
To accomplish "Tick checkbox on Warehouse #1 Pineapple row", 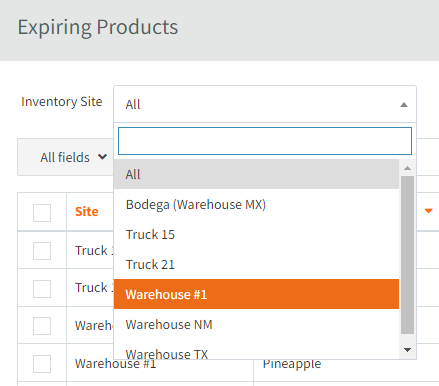I will [42, 364].
